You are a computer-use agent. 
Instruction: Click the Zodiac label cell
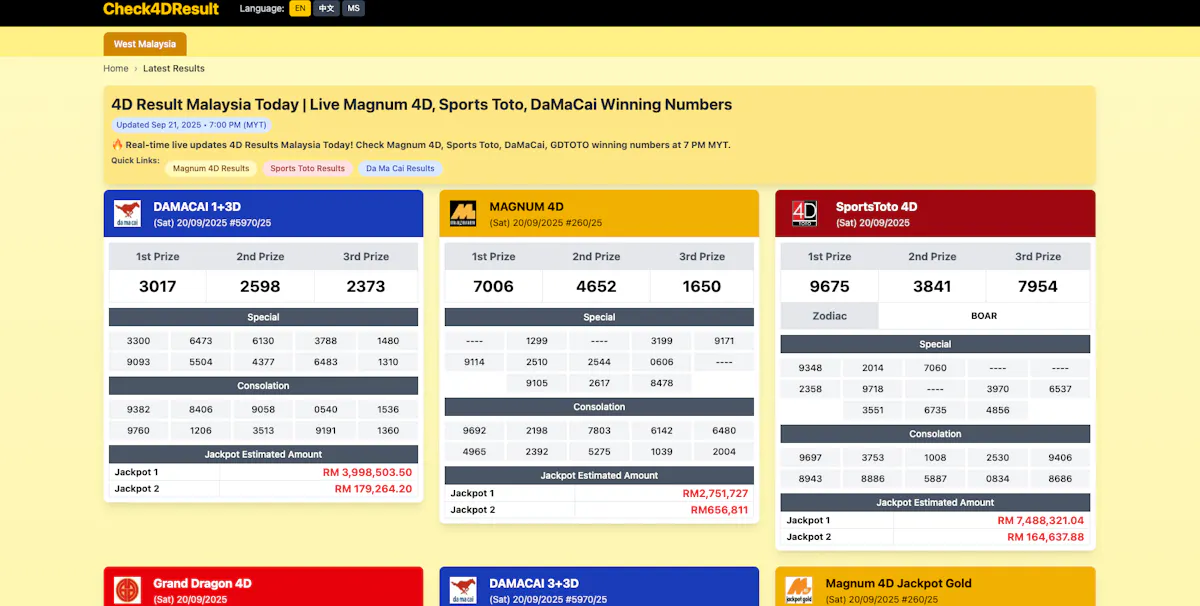pos(829,316)
